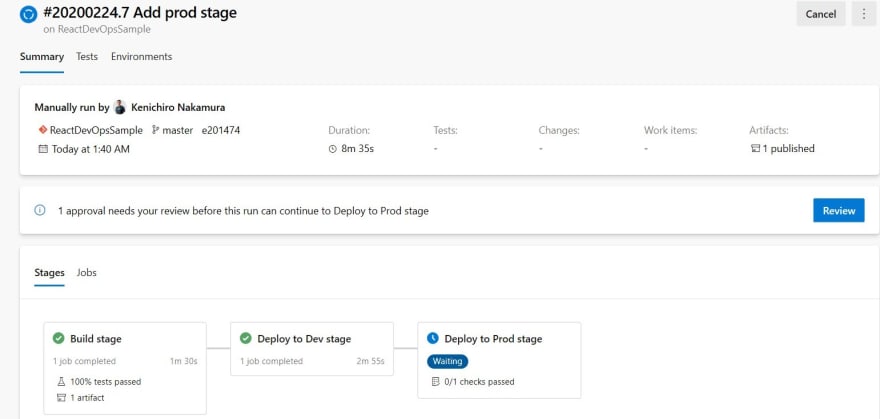The height and width of the screenshot is (419, 880).
Task: Click the artifact icon beside 1 published
Action: (755, 149)
